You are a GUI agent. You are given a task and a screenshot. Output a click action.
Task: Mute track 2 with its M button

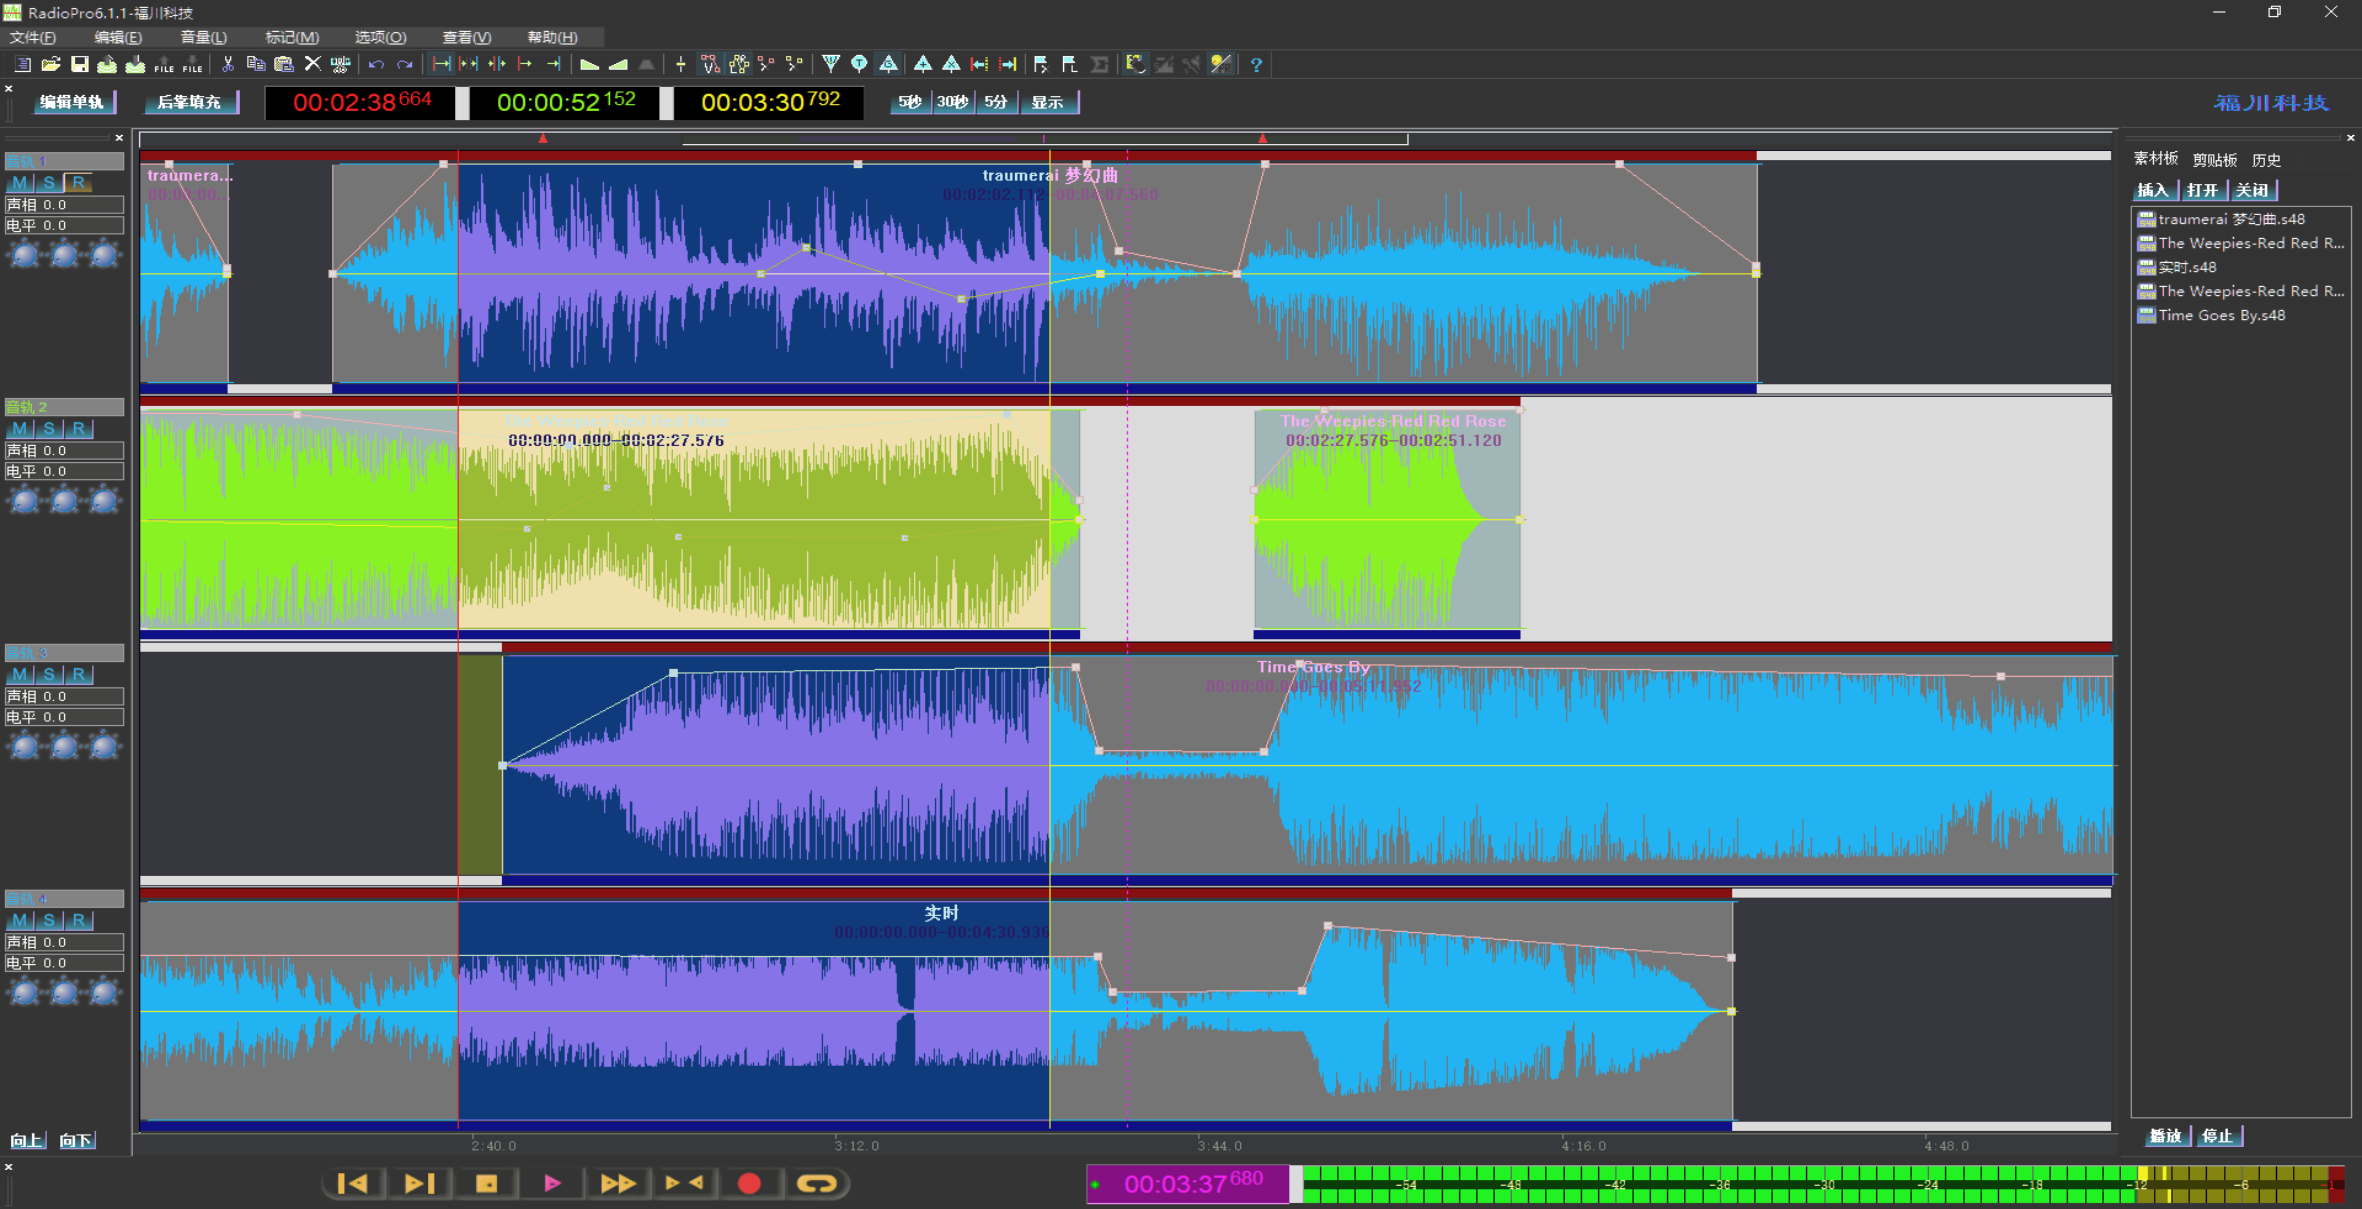[20, 428]
